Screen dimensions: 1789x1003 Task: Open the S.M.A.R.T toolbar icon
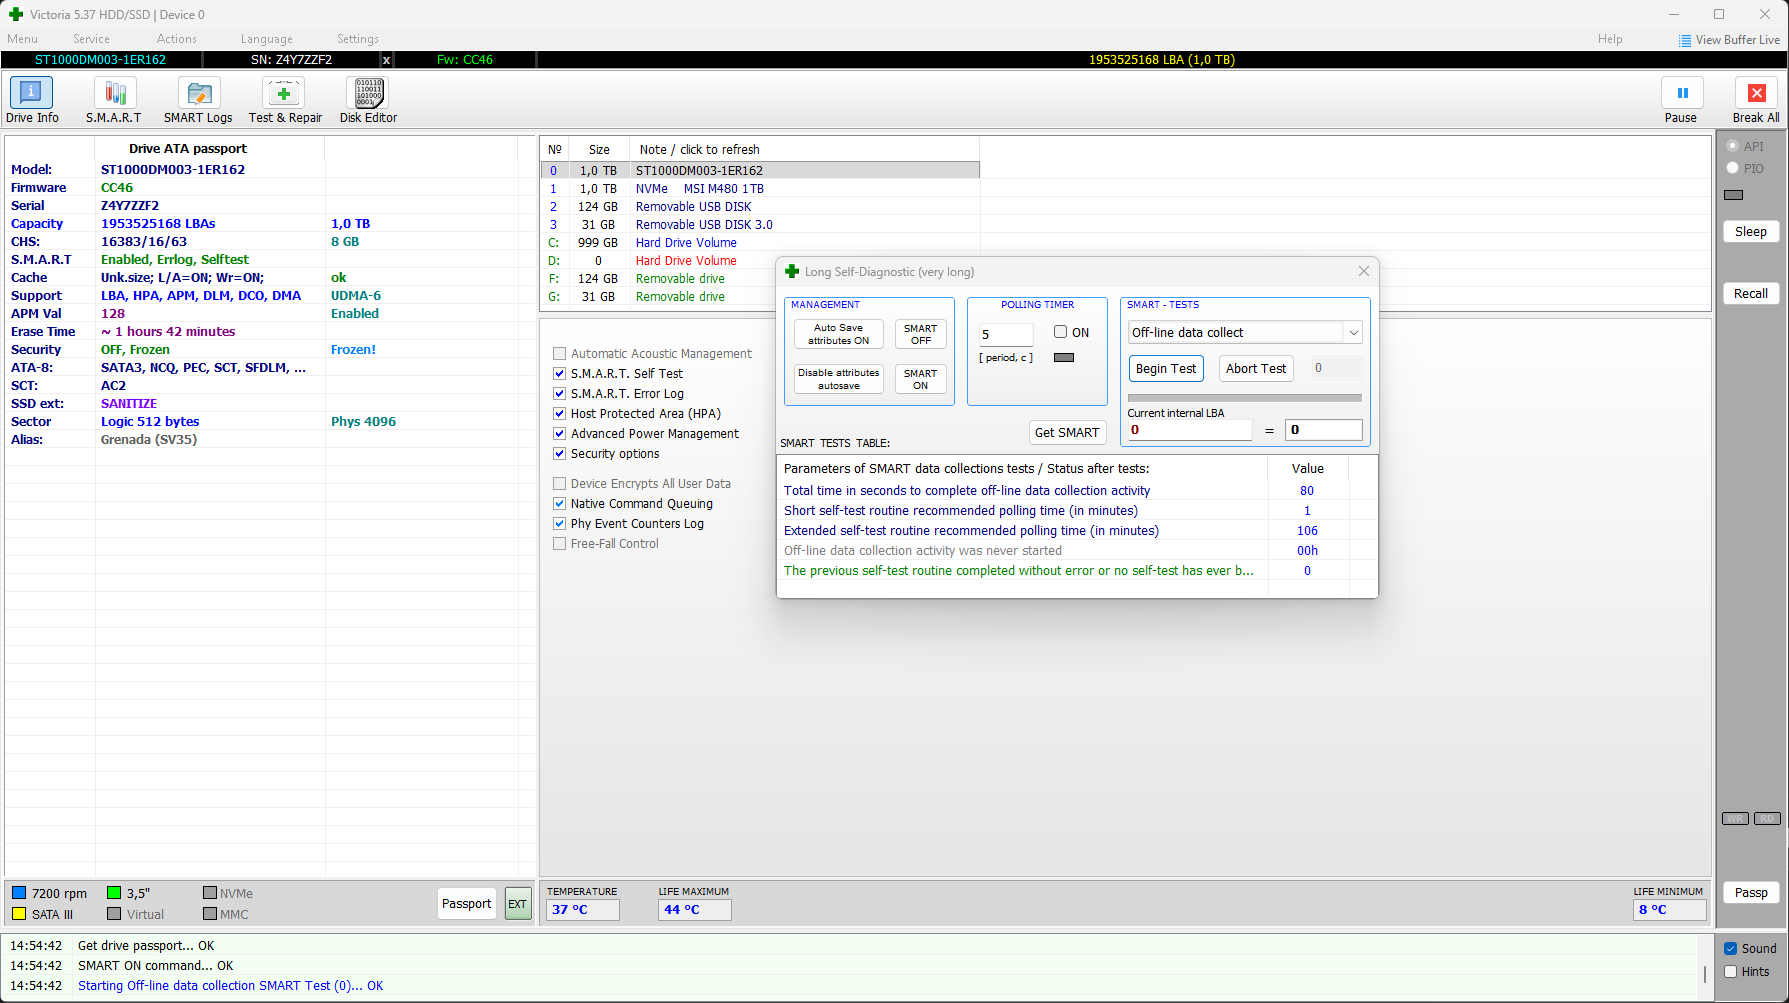coord(114,93)
